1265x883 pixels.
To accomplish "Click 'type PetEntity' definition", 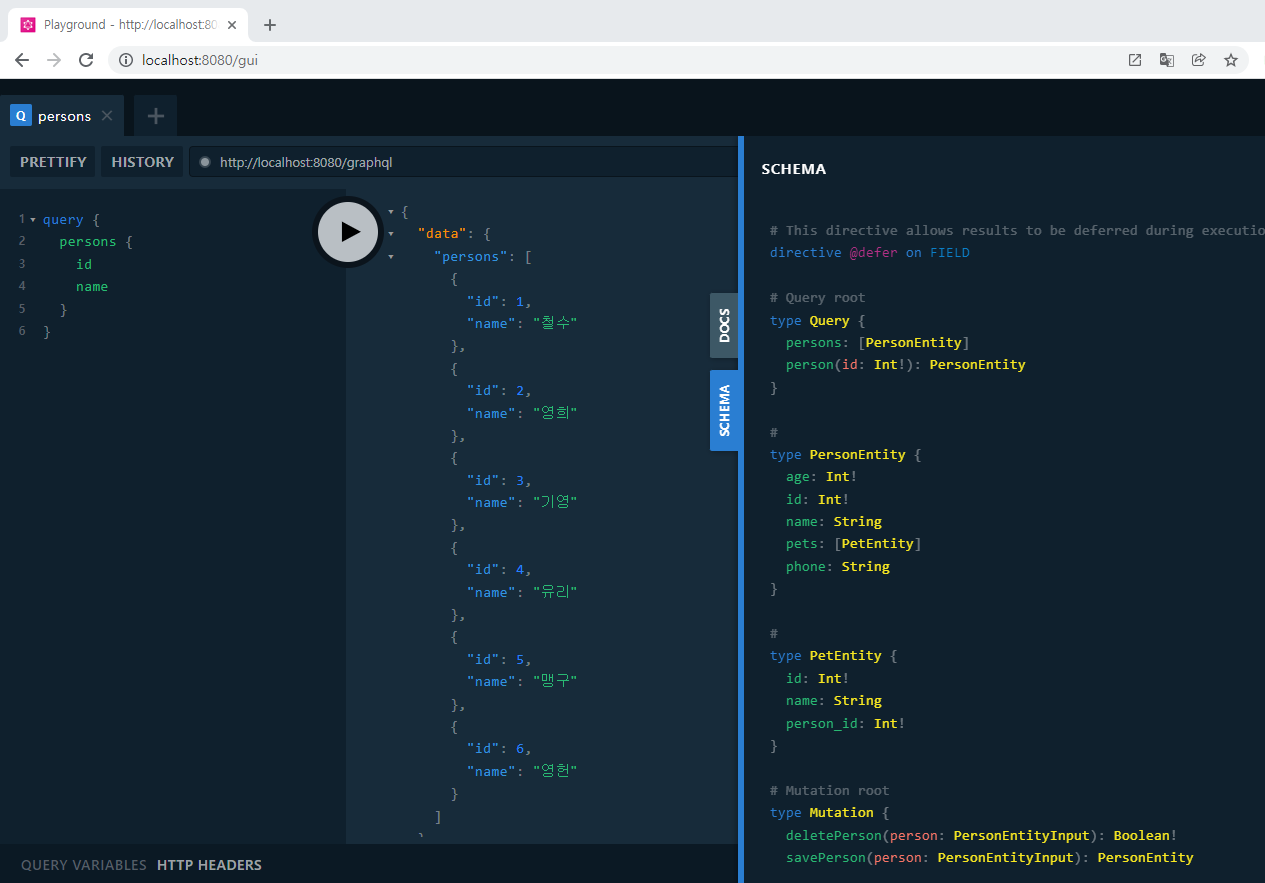I will point(826,656).
